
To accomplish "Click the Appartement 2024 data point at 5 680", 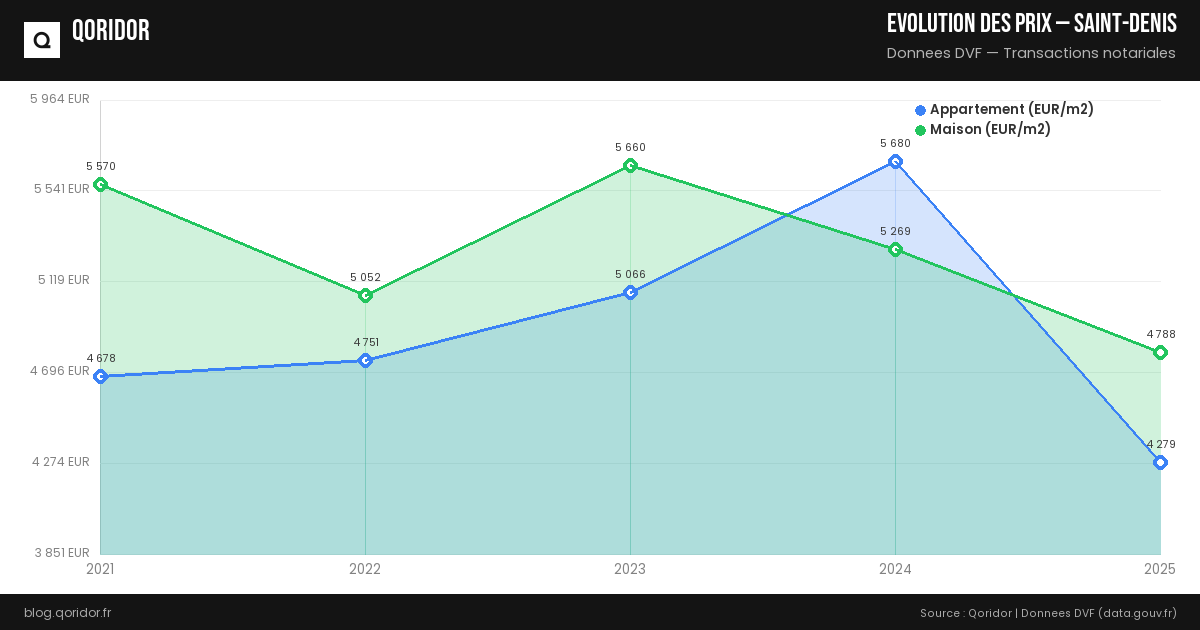I will pos(895,162).
